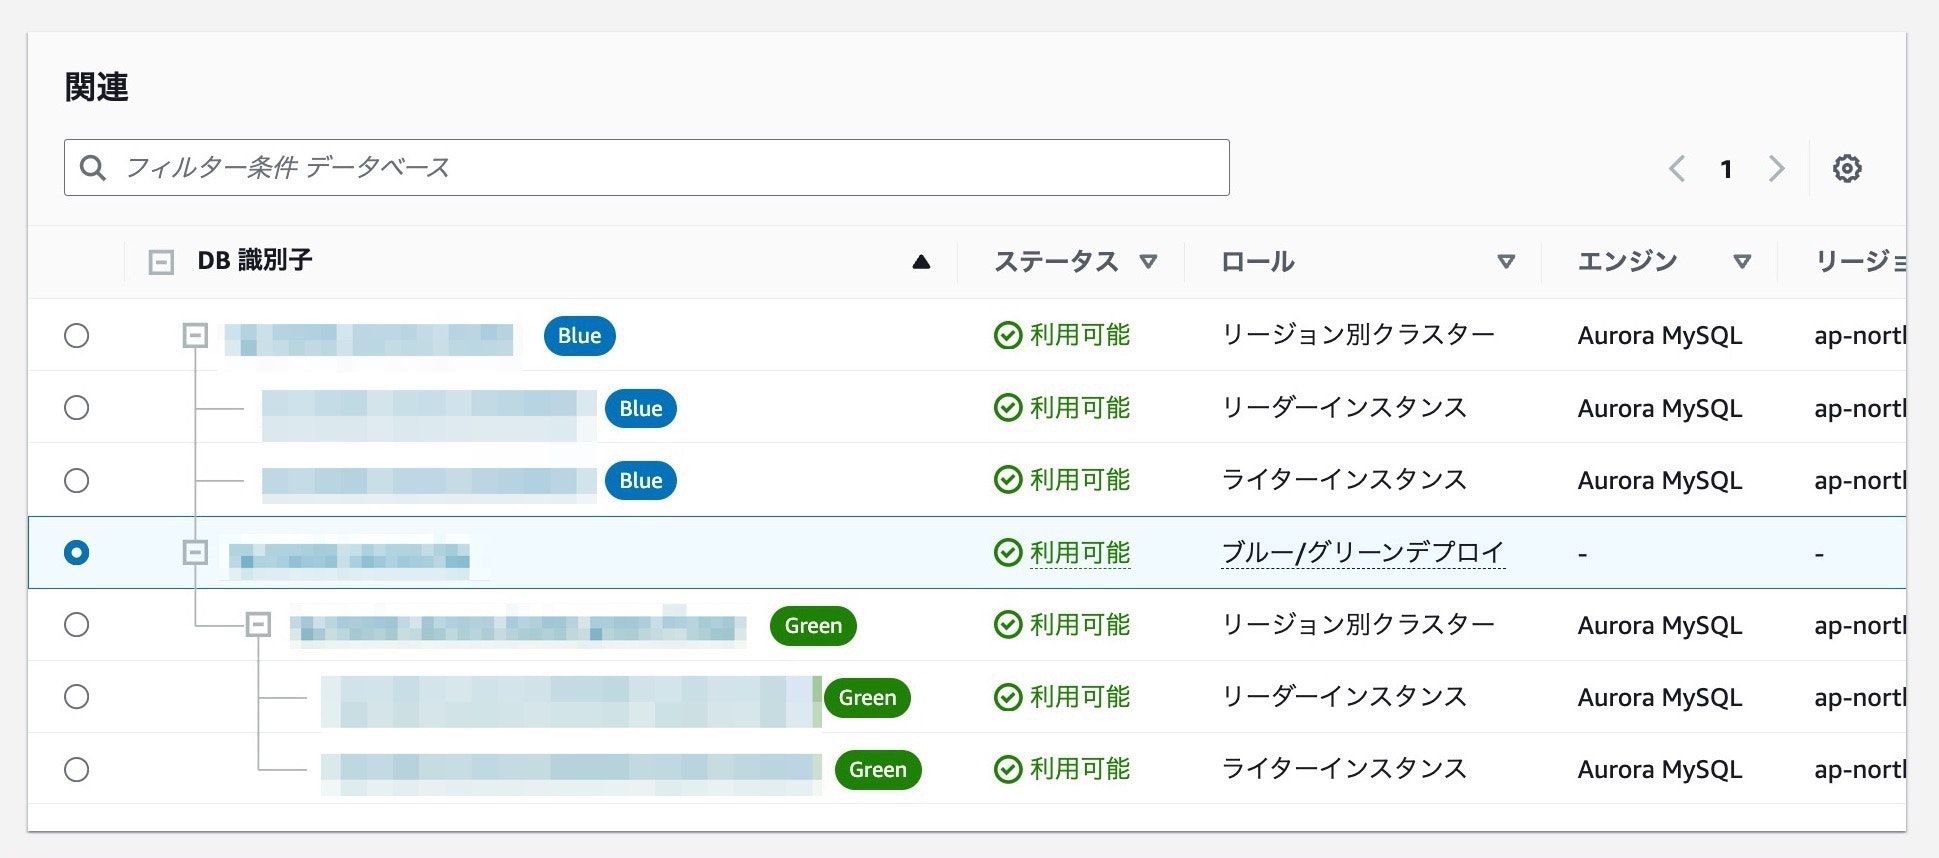Collapse the Green regional cluster tree
The image size is (1939, 858).
point(258,625)
